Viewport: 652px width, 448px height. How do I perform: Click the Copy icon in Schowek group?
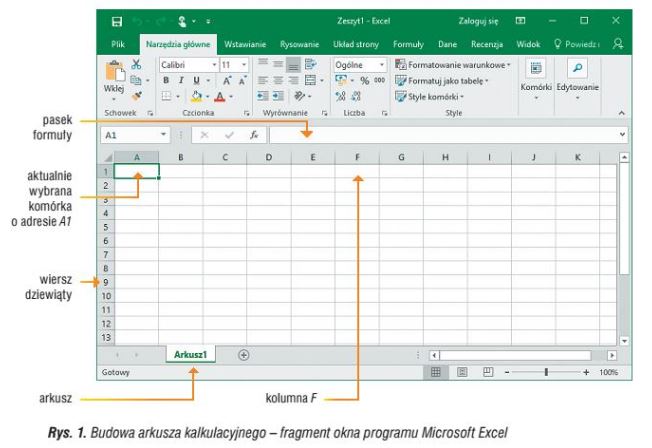pos(136,80)
